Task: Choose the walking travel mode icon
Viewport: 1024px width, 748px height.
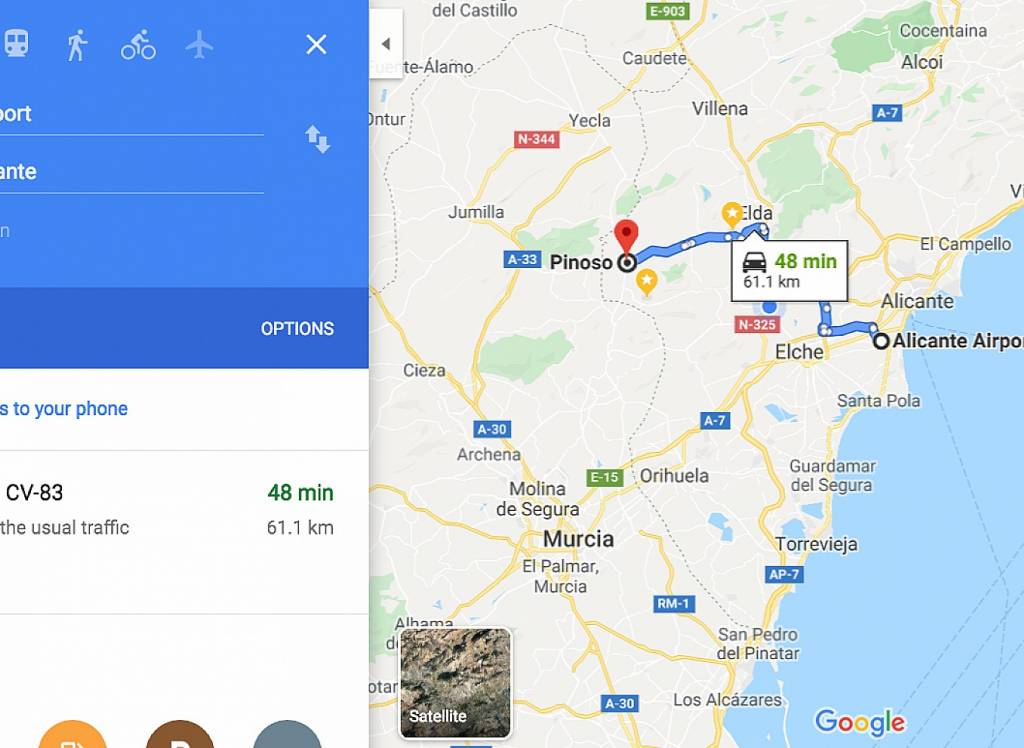Action: [77, 45]
